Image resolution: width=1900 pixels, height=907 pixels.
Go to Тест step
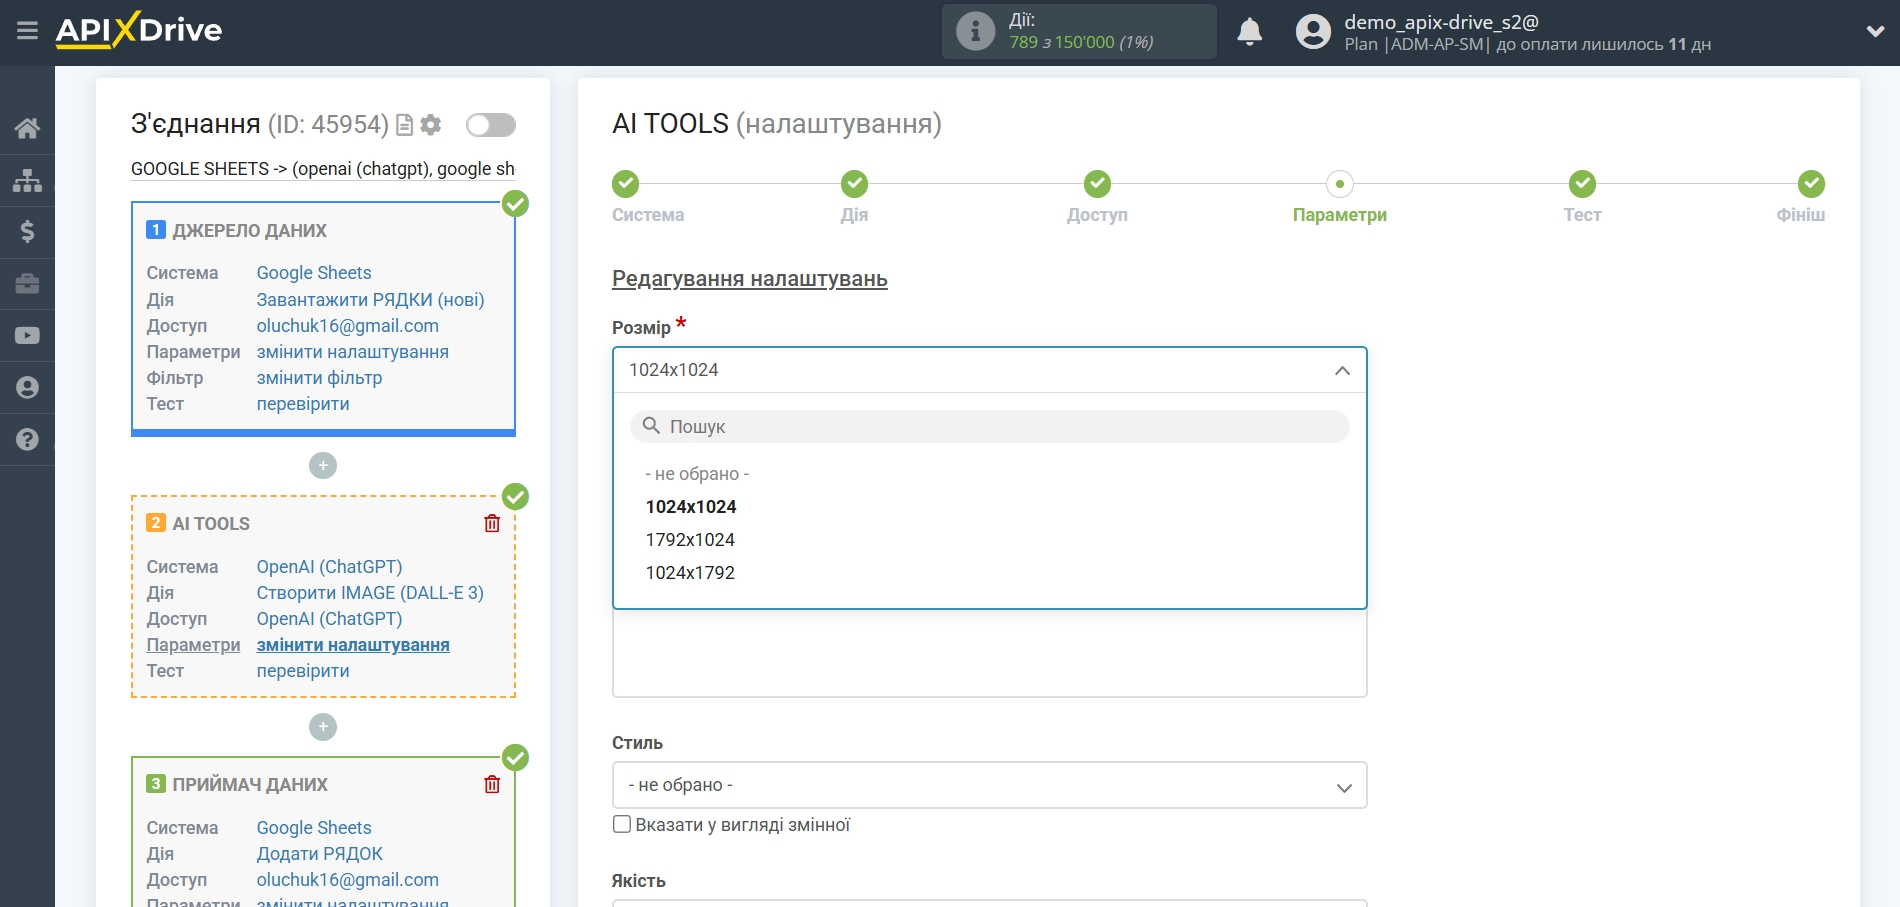[x=1582, y=184]
